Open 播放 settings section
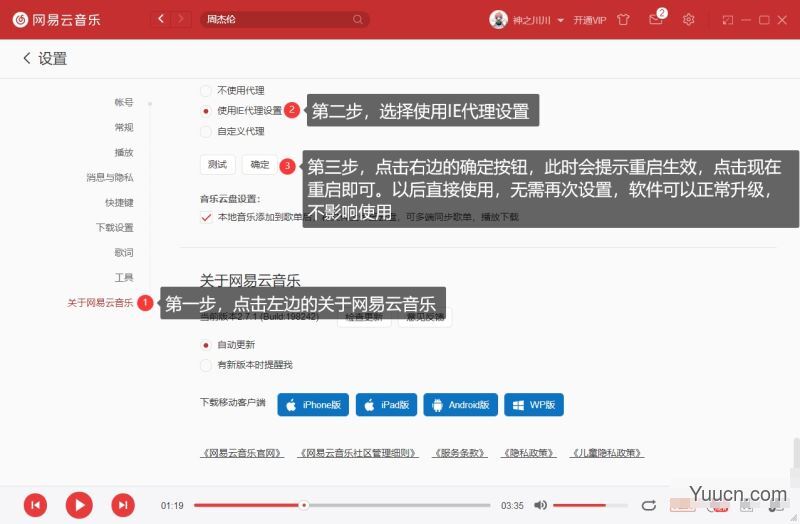Image resolution: width=800 pixels, height=524 pixels. pyautogui.click(x=123, y=152)
